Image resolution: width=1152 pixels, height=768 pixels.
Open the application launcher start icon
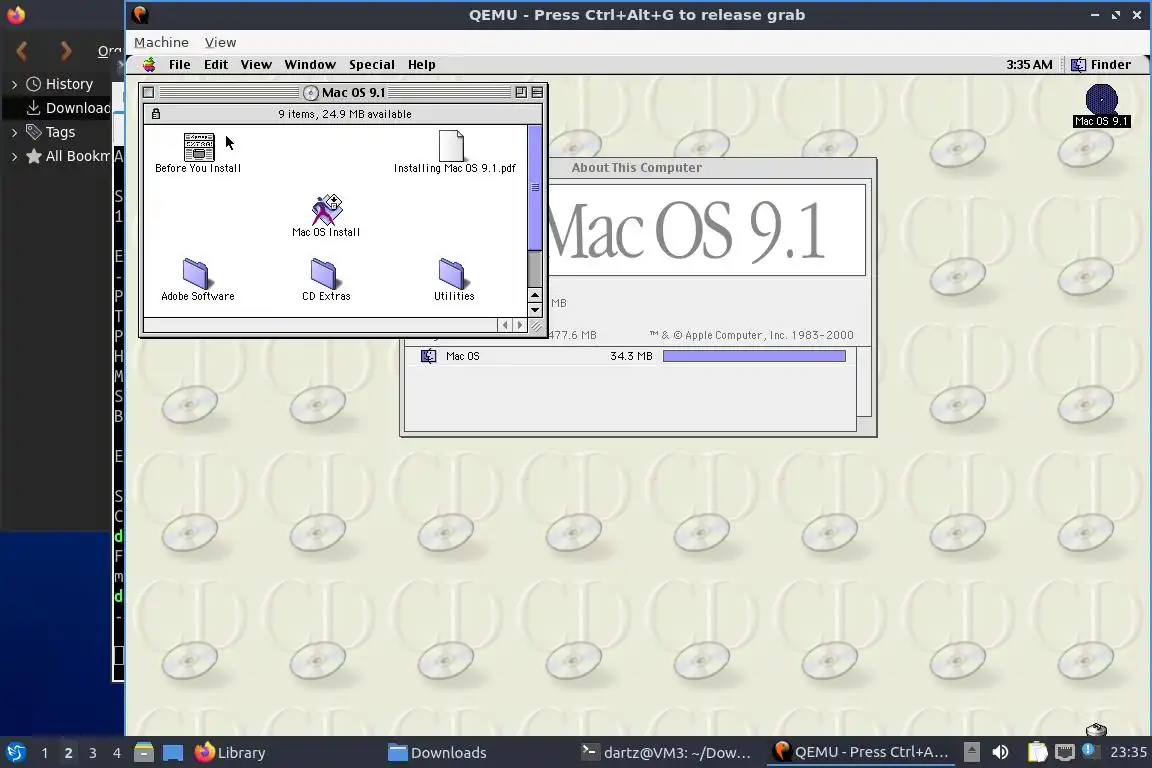16,753
